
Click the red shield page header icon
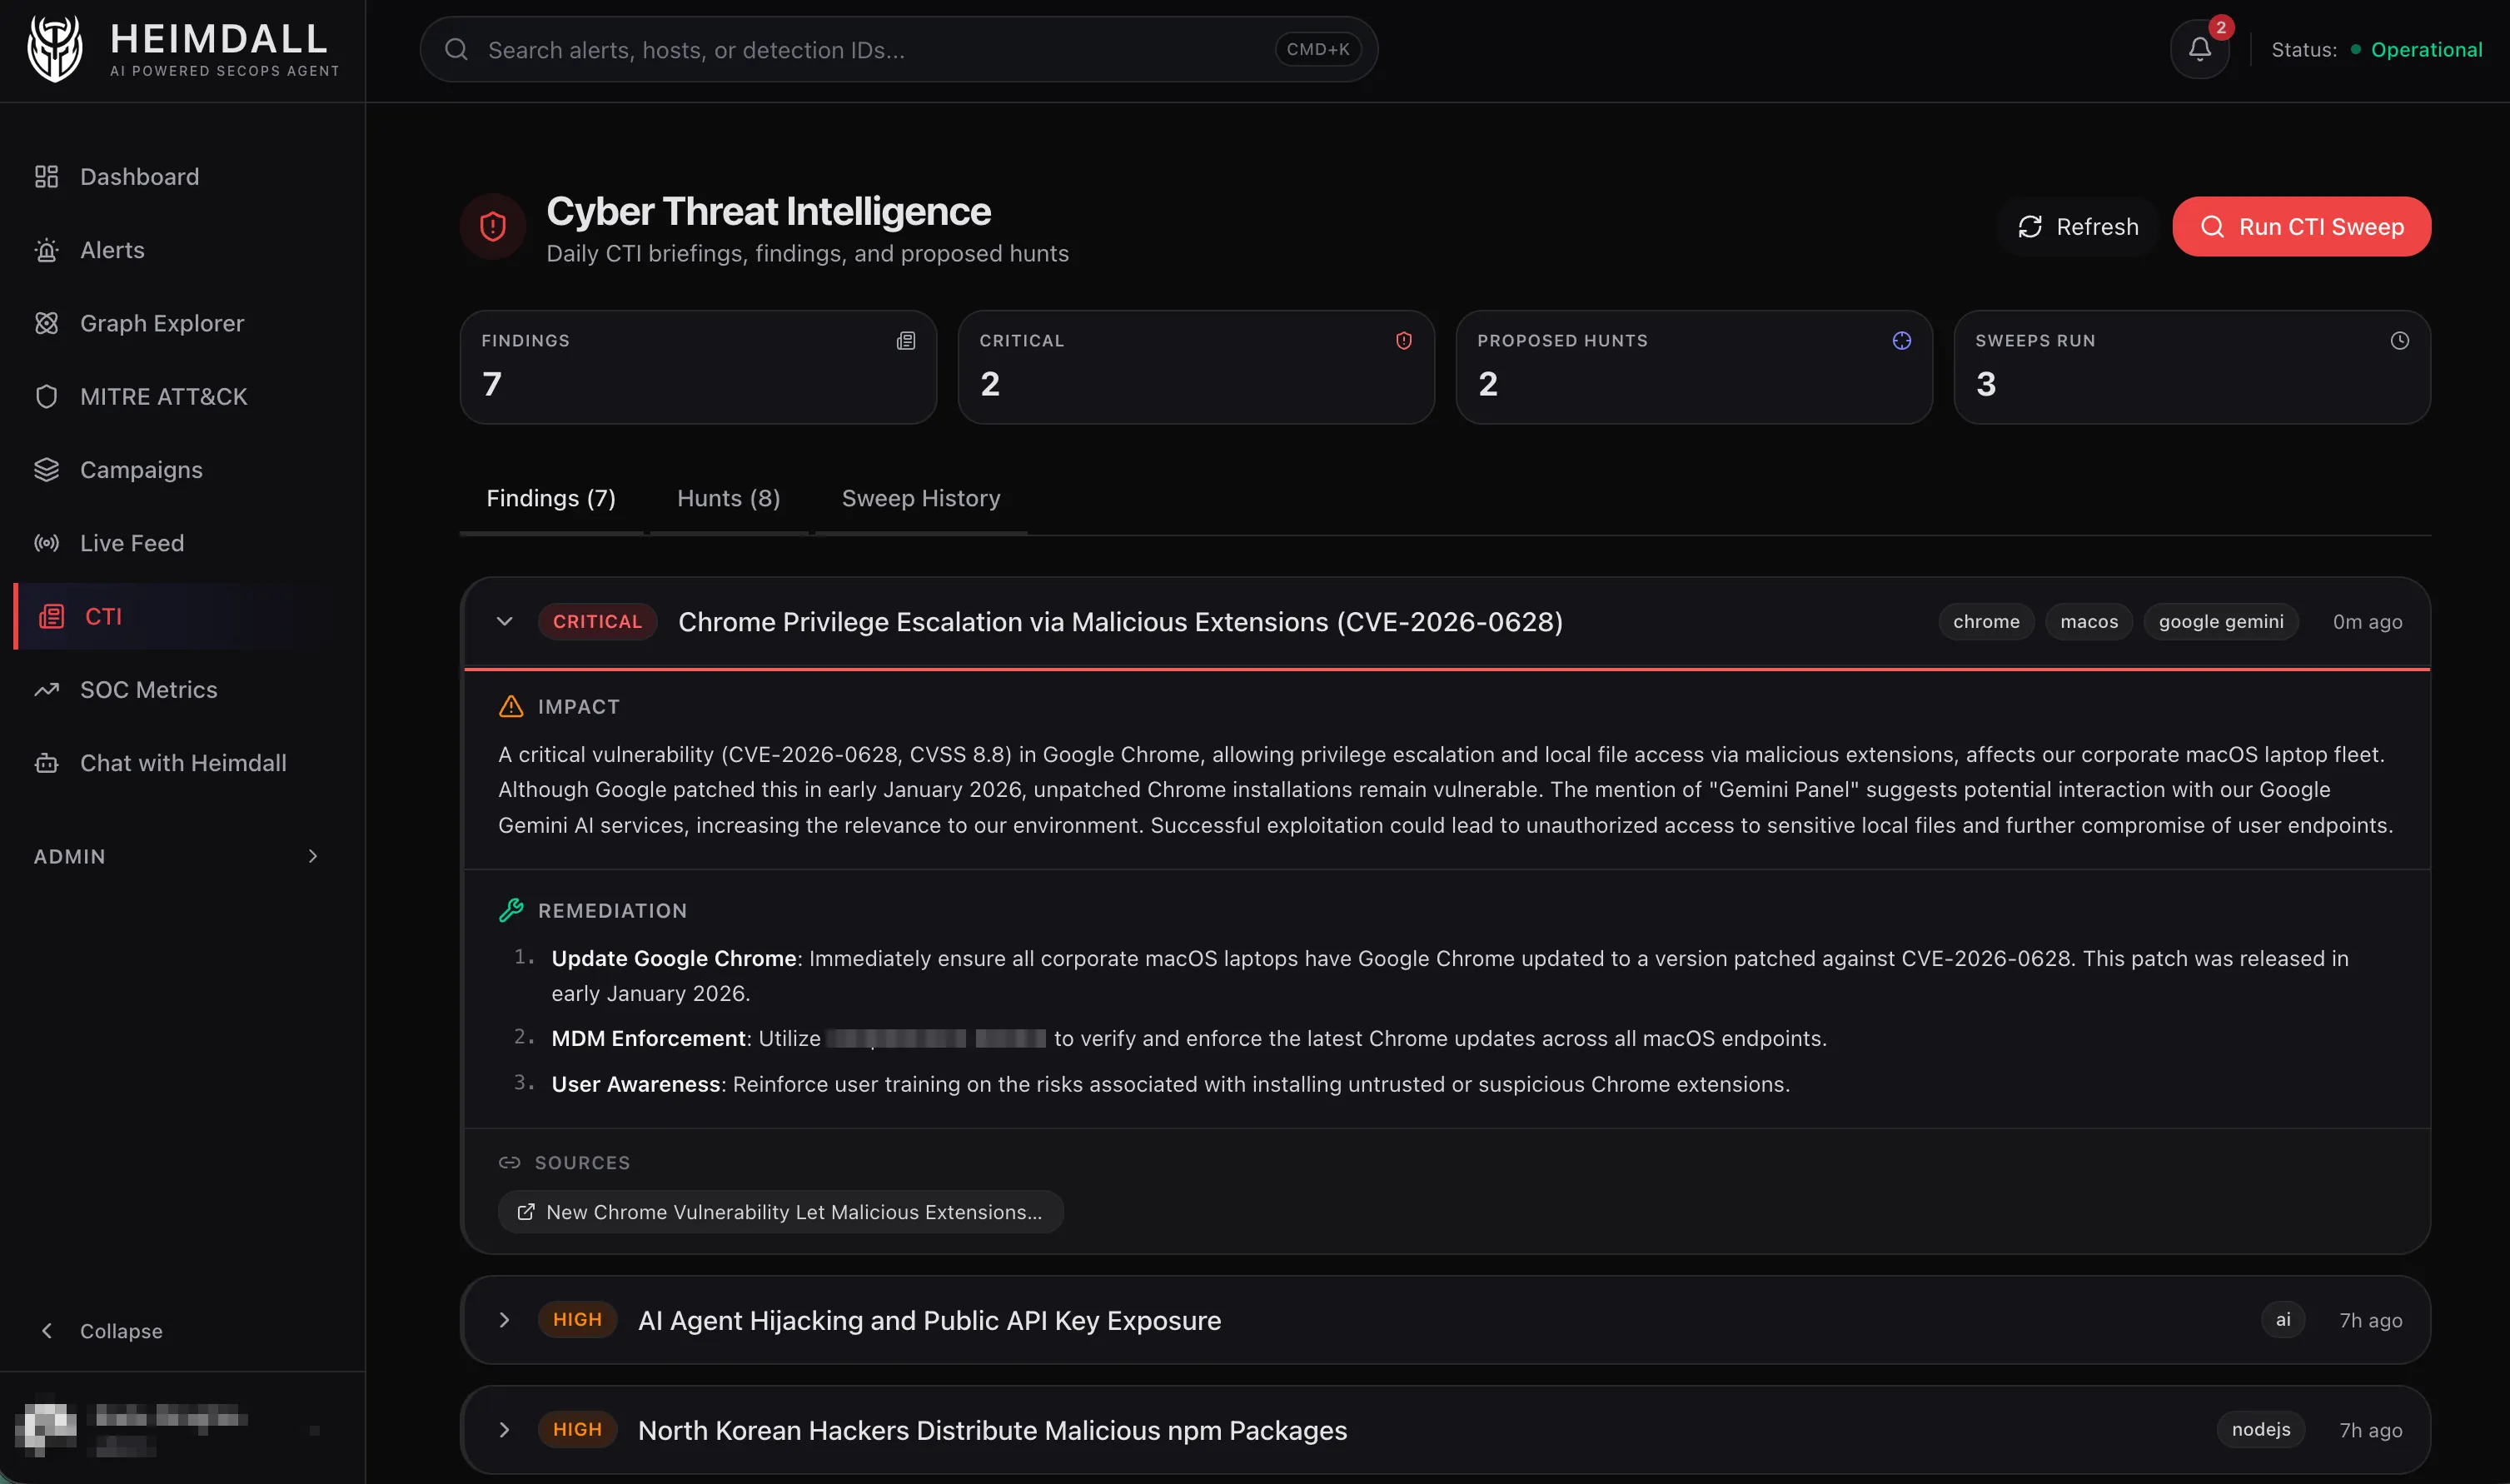493,227
